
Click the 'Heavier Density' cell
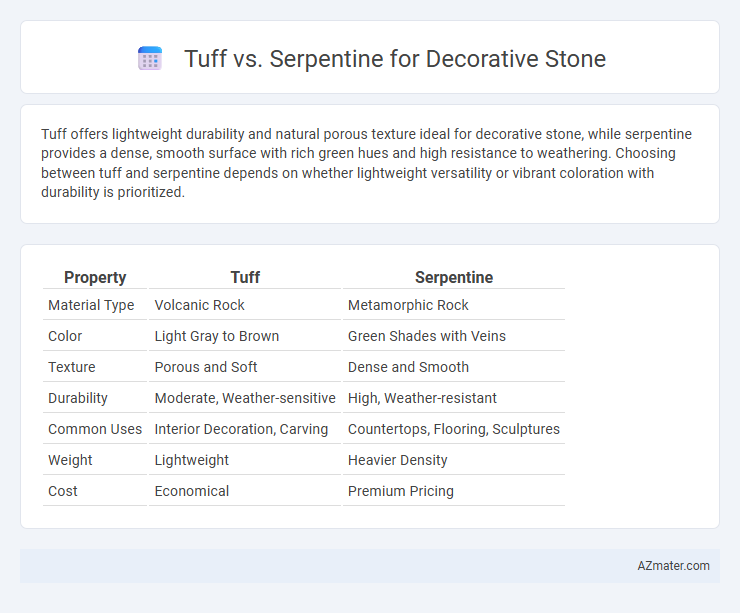coord(397,460)
